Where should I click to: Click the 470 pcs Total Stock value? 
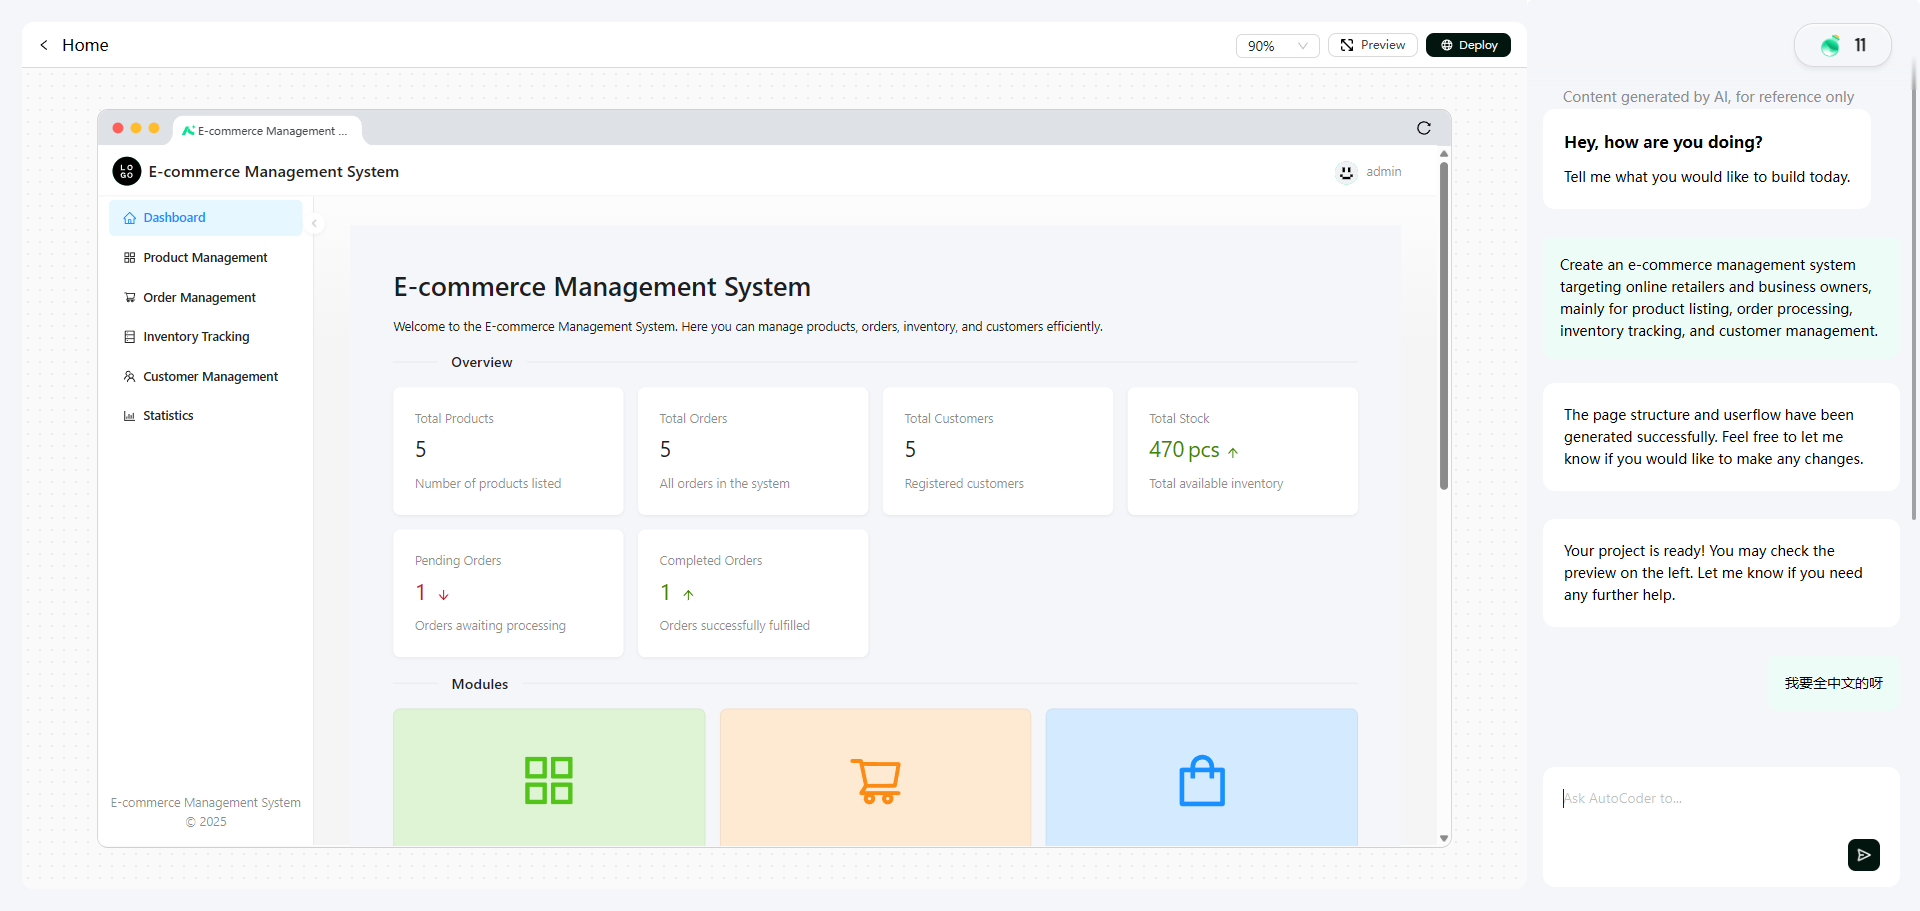point(1184,450)
